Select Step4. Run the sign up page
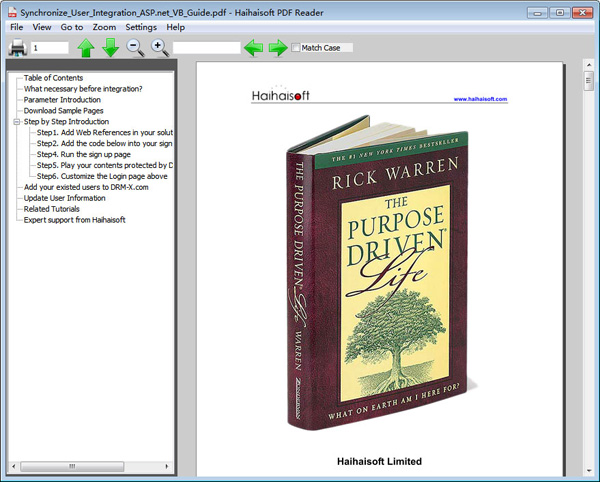This screenshot has height=482, width=600. coord(83,154)
